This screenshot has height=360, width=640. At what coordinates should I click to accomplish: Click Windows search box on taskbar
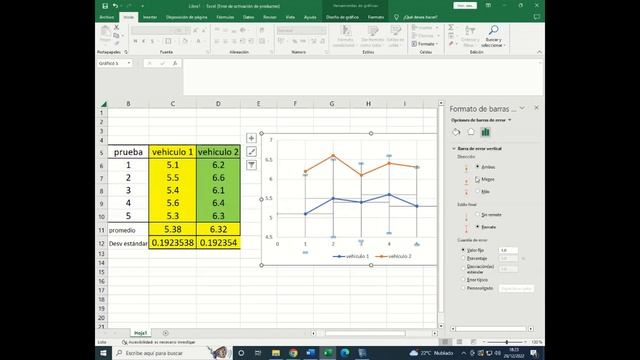tap(173, 353)
